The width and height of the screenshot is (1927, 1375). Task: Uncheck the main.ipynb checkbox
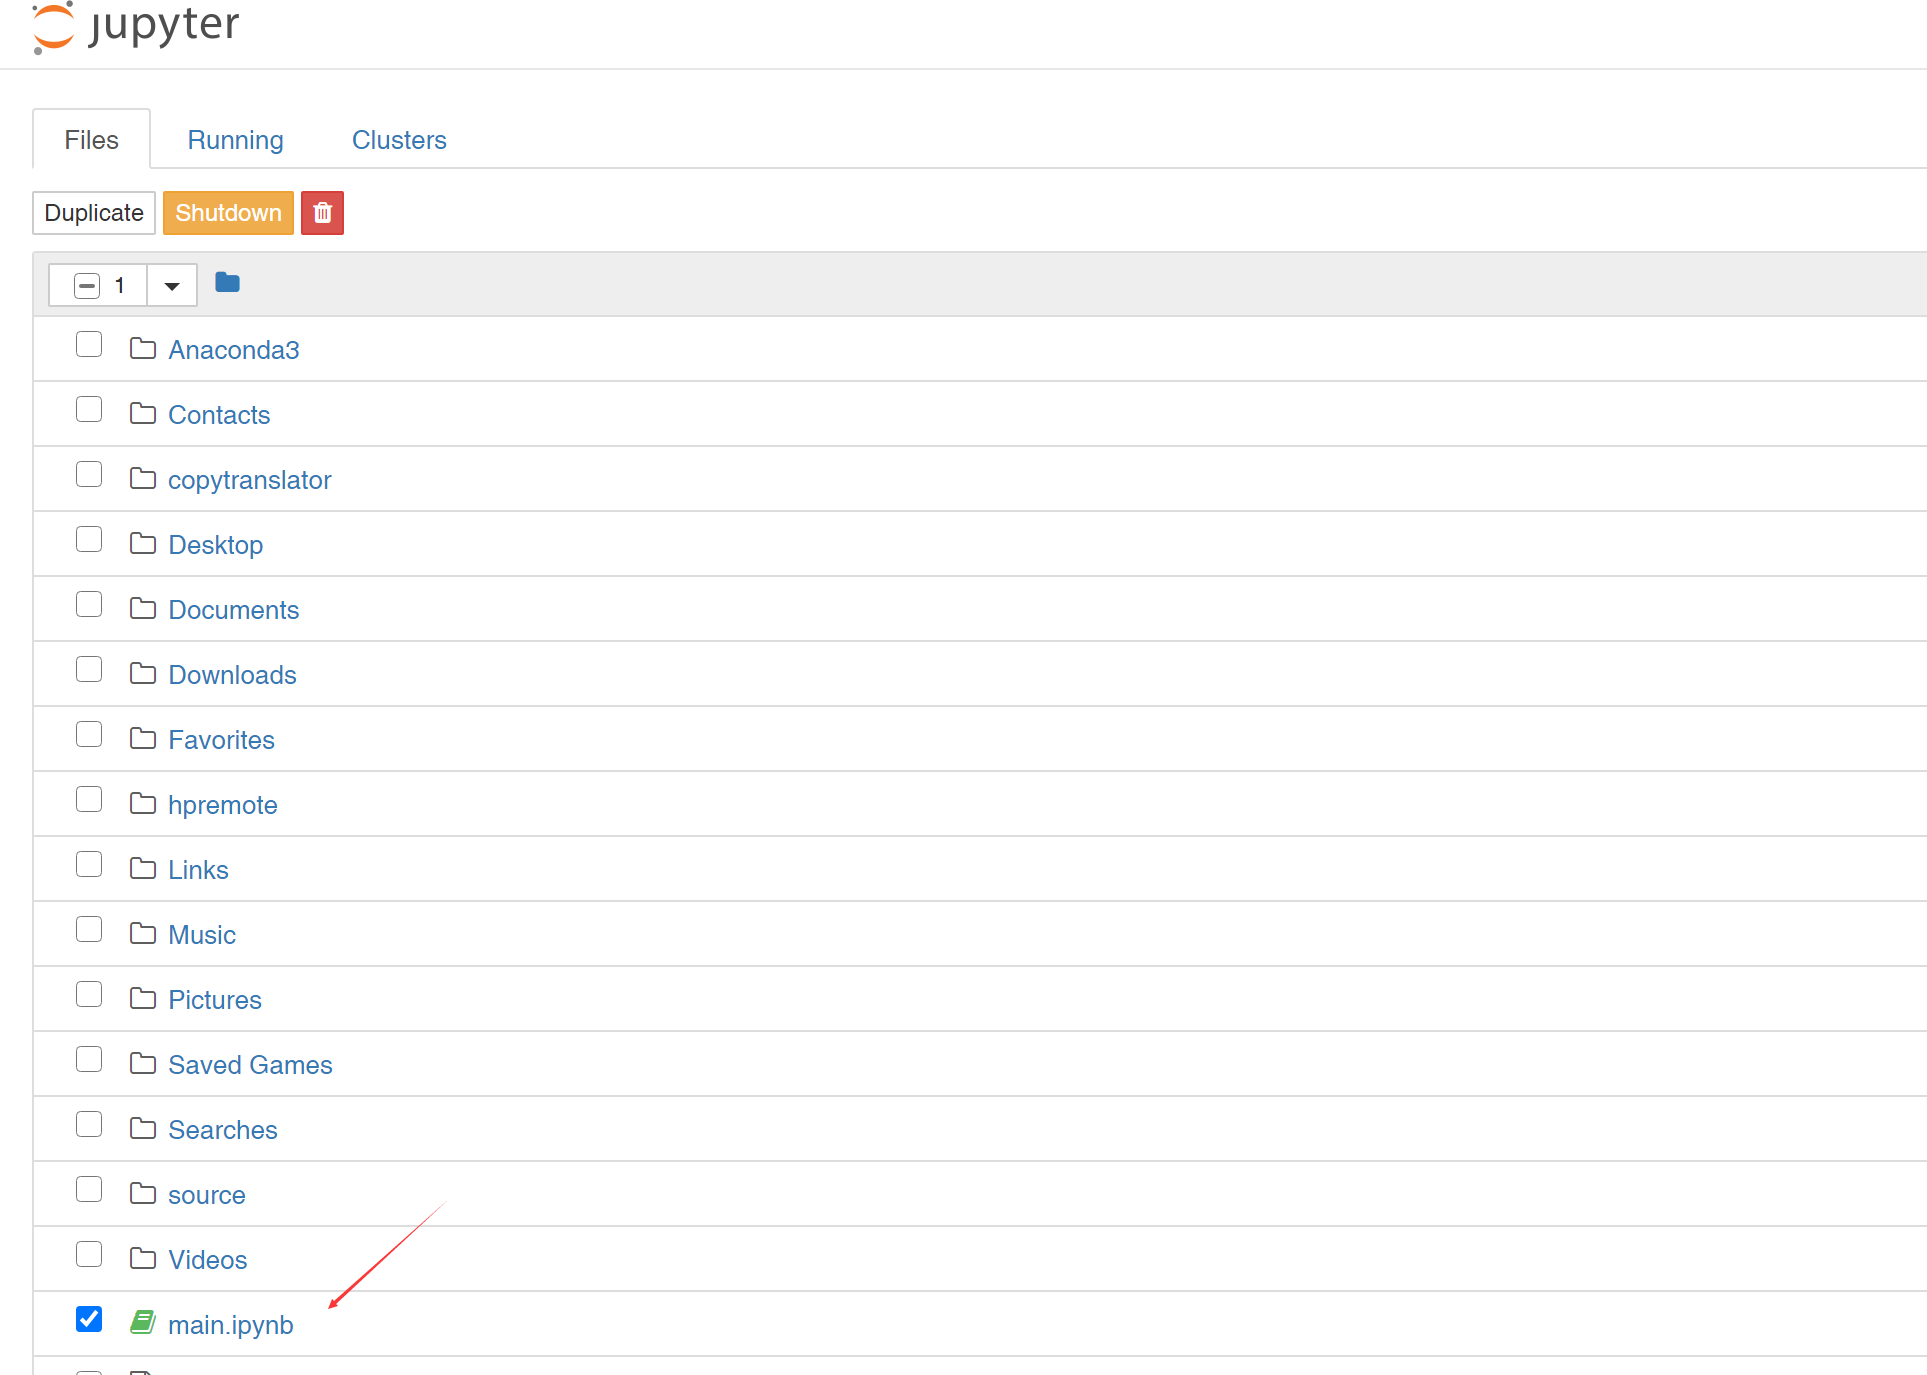click(89, 1319)
